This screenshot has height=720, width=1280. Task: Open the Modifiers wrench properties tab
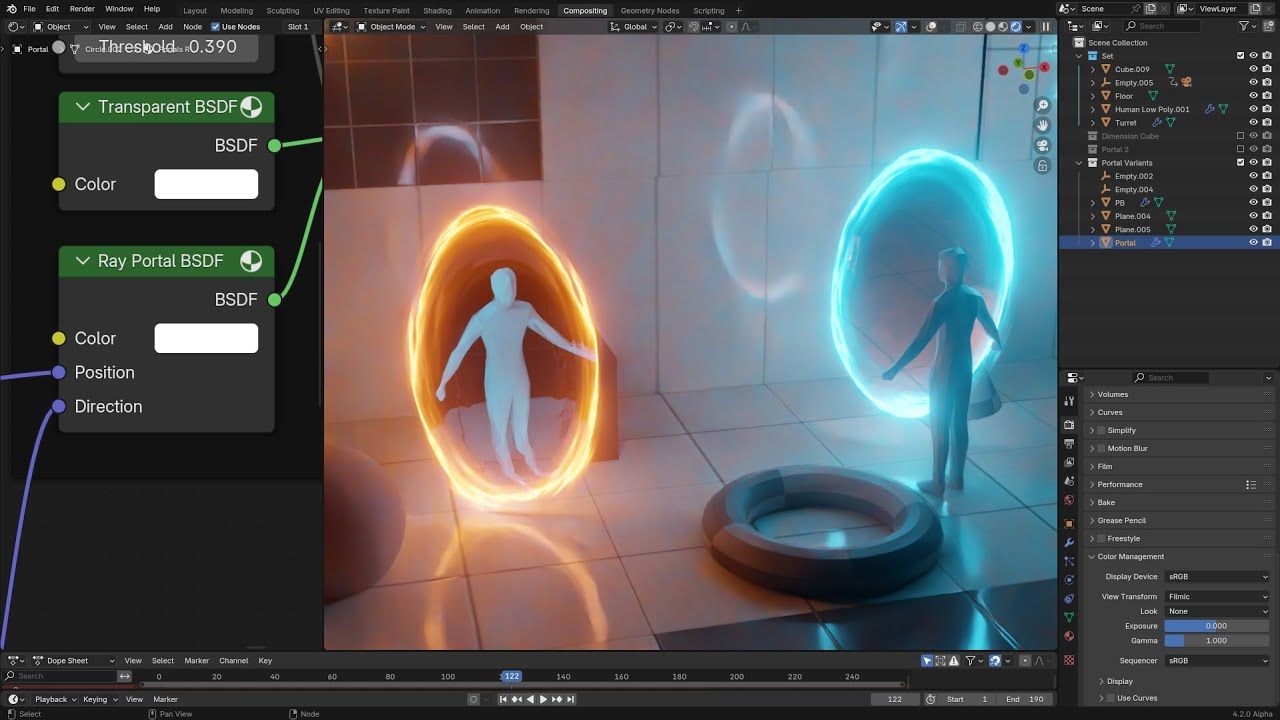pyautogui.click(x=1069, y=542)
